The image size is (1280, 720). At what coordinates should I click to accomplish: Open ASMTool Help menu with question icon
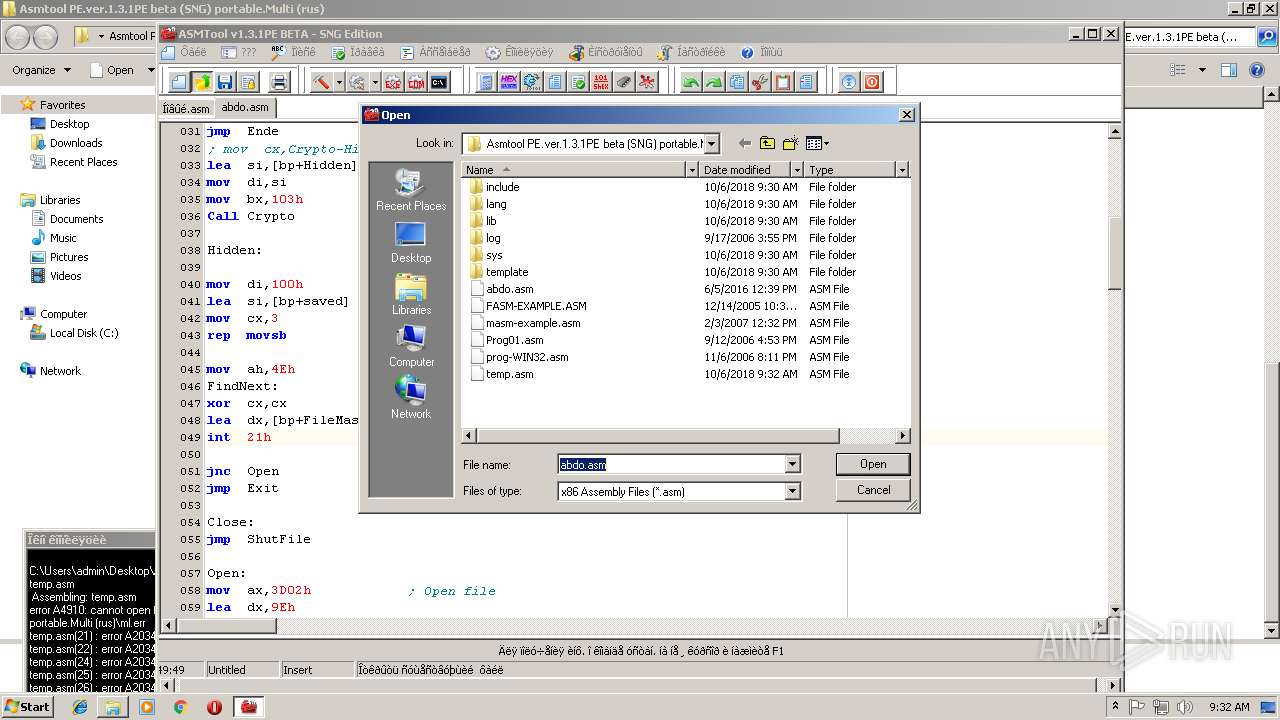pyautogui.click(x=762, y=52)
